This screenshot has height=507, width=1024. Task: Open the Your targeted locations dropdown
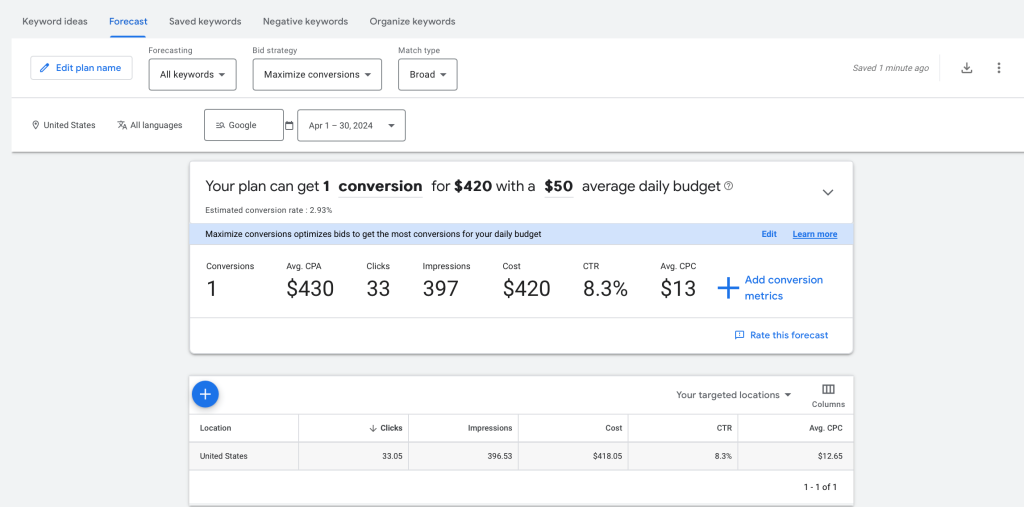733,395
